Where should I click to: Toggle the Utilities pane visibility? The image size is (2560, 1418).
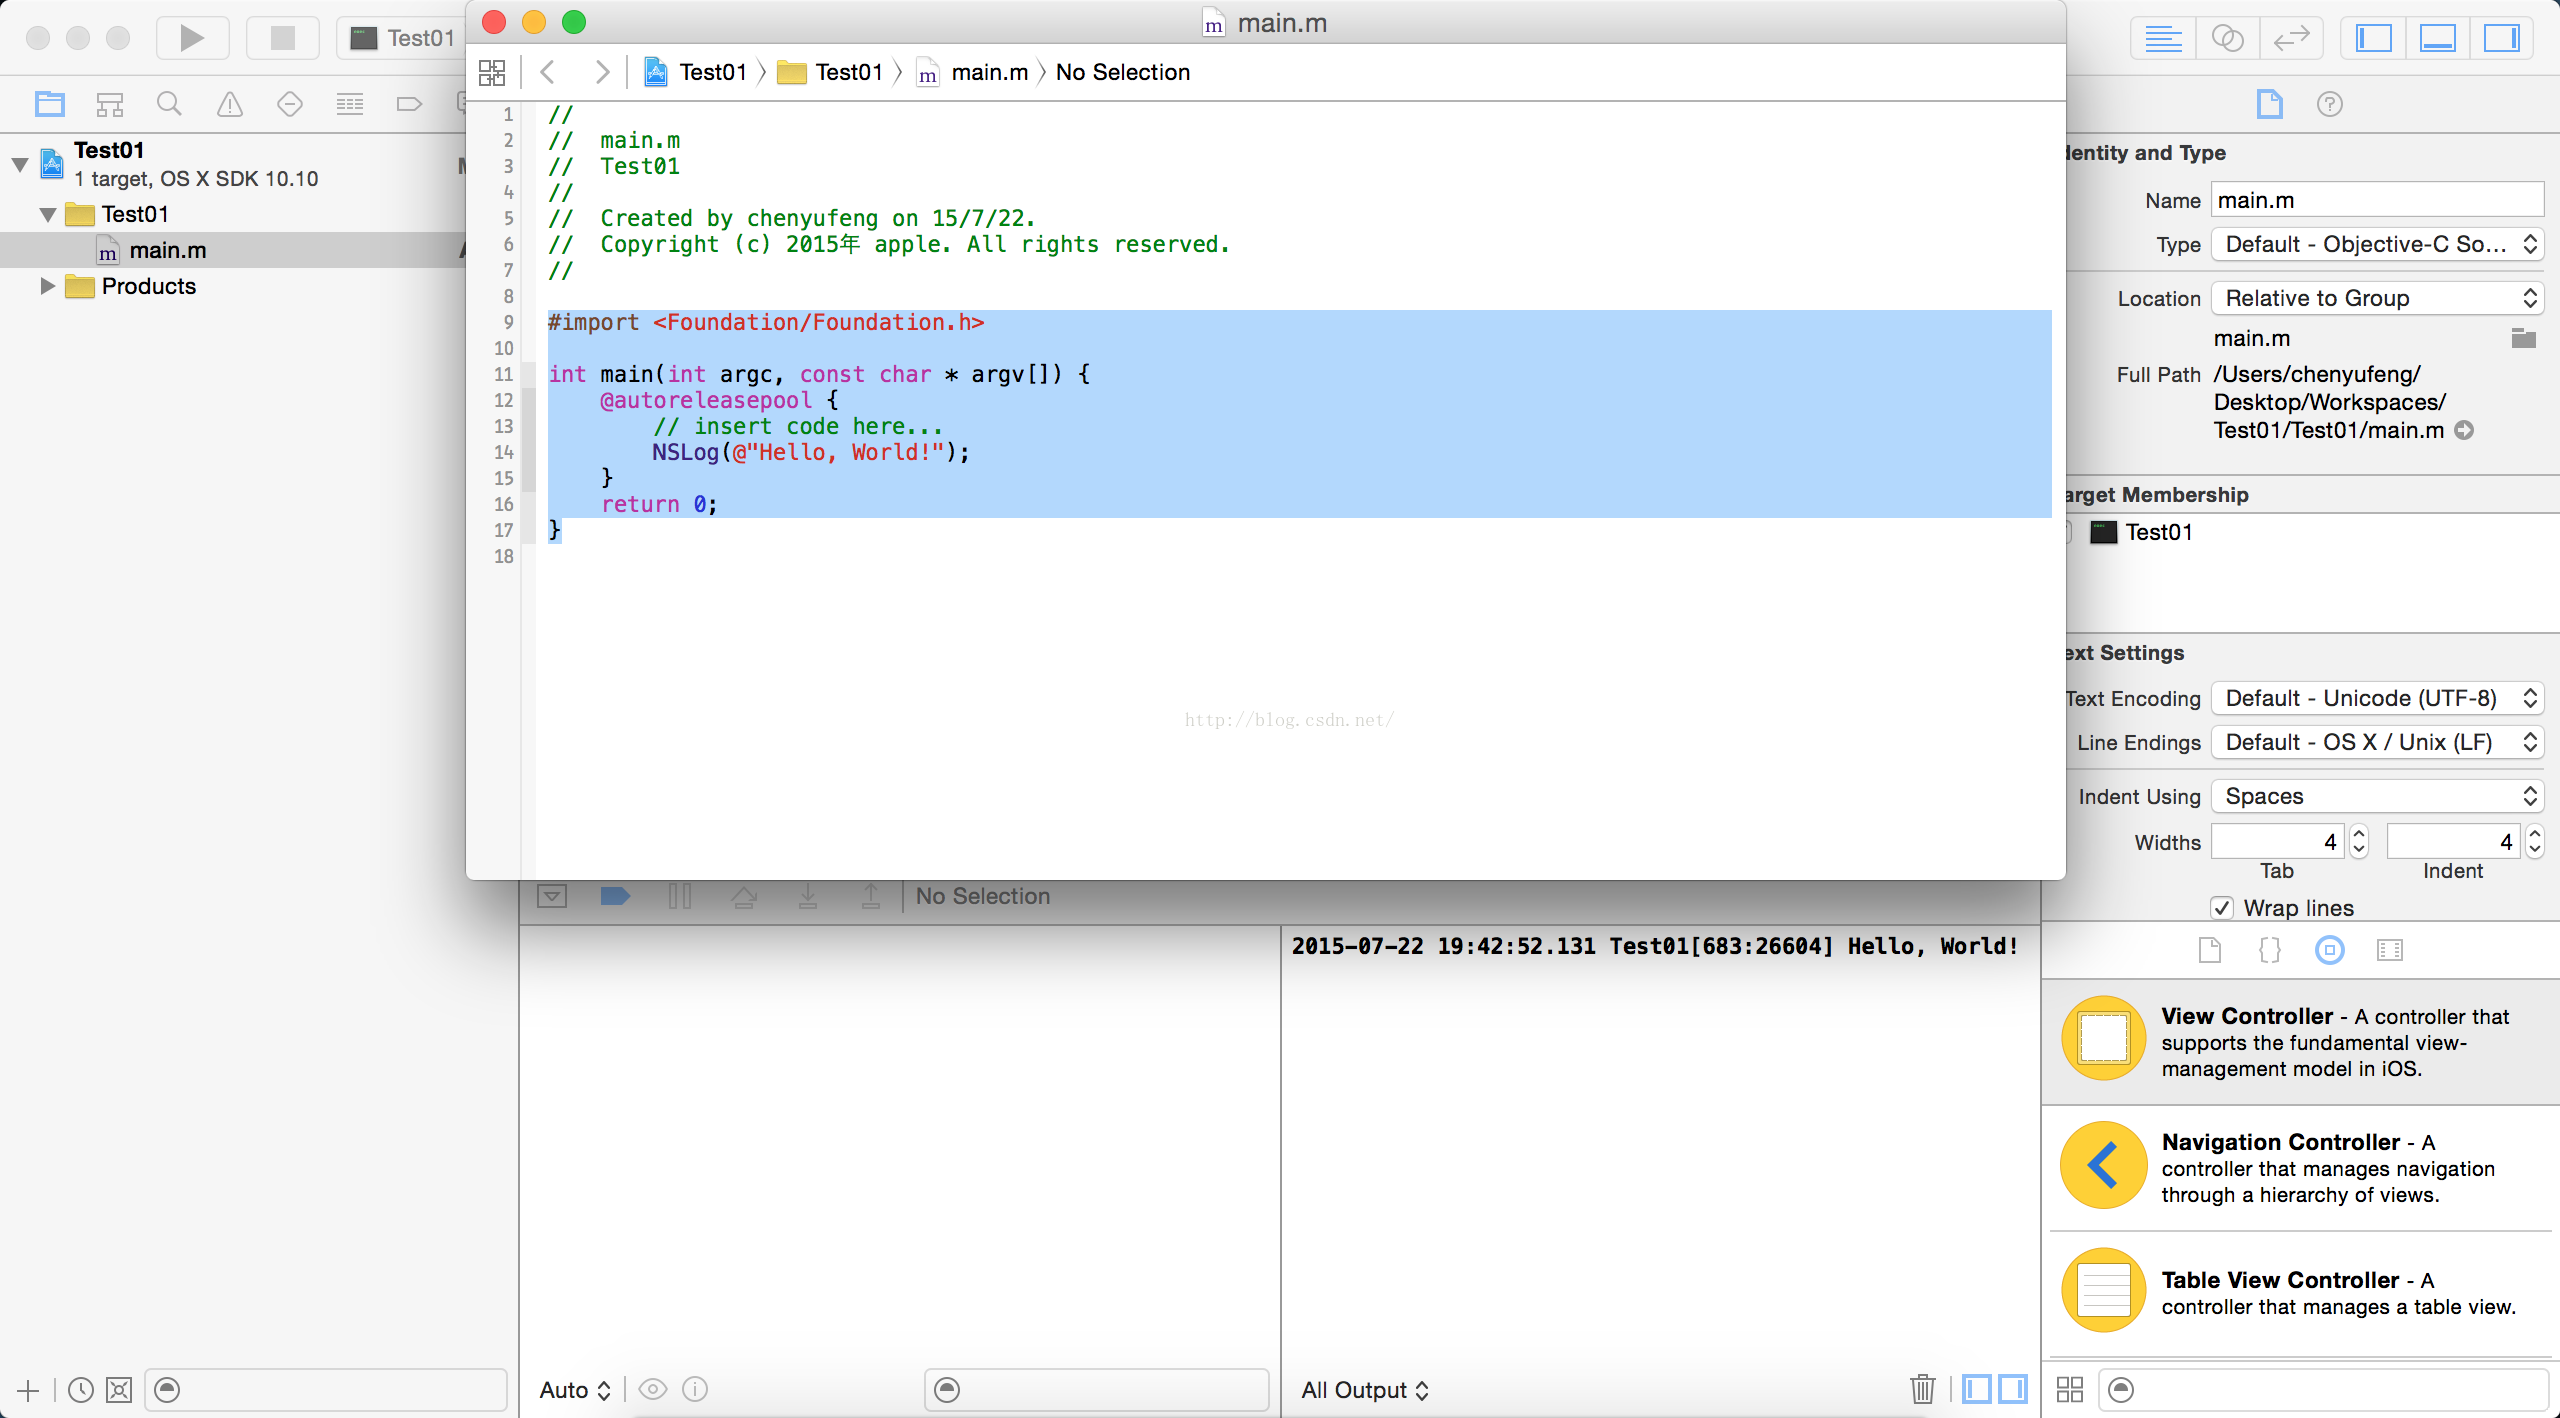2502,39
